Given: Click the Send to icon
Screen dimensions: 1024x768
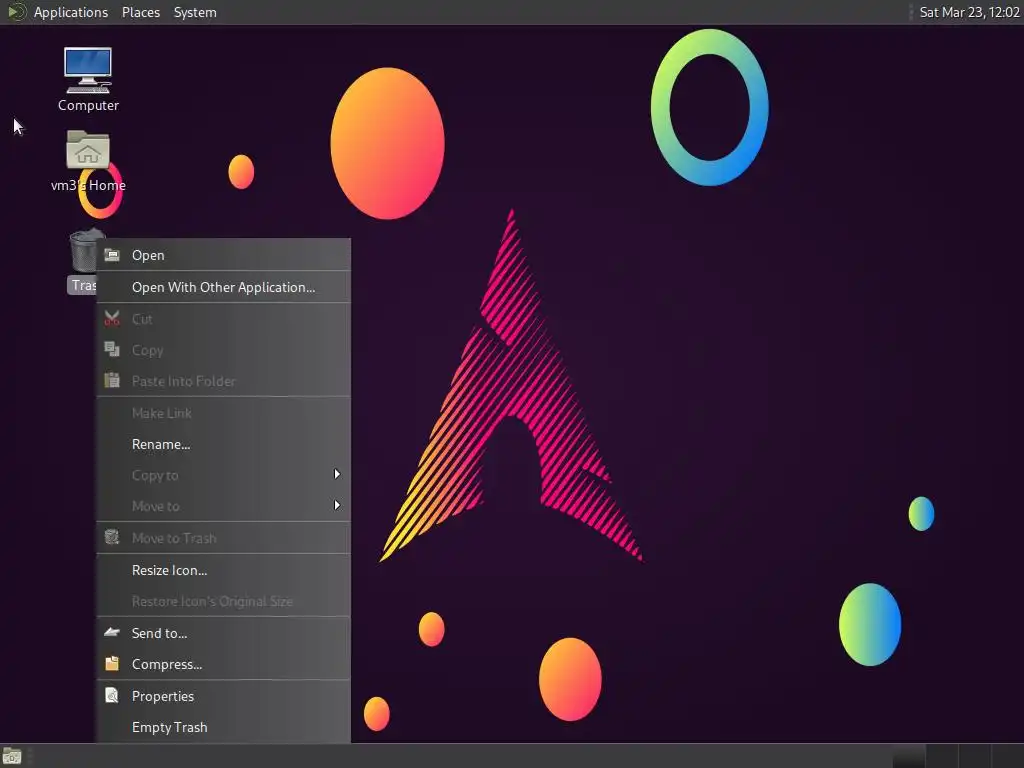Looking at the screenshot, I should pos(112,632).
